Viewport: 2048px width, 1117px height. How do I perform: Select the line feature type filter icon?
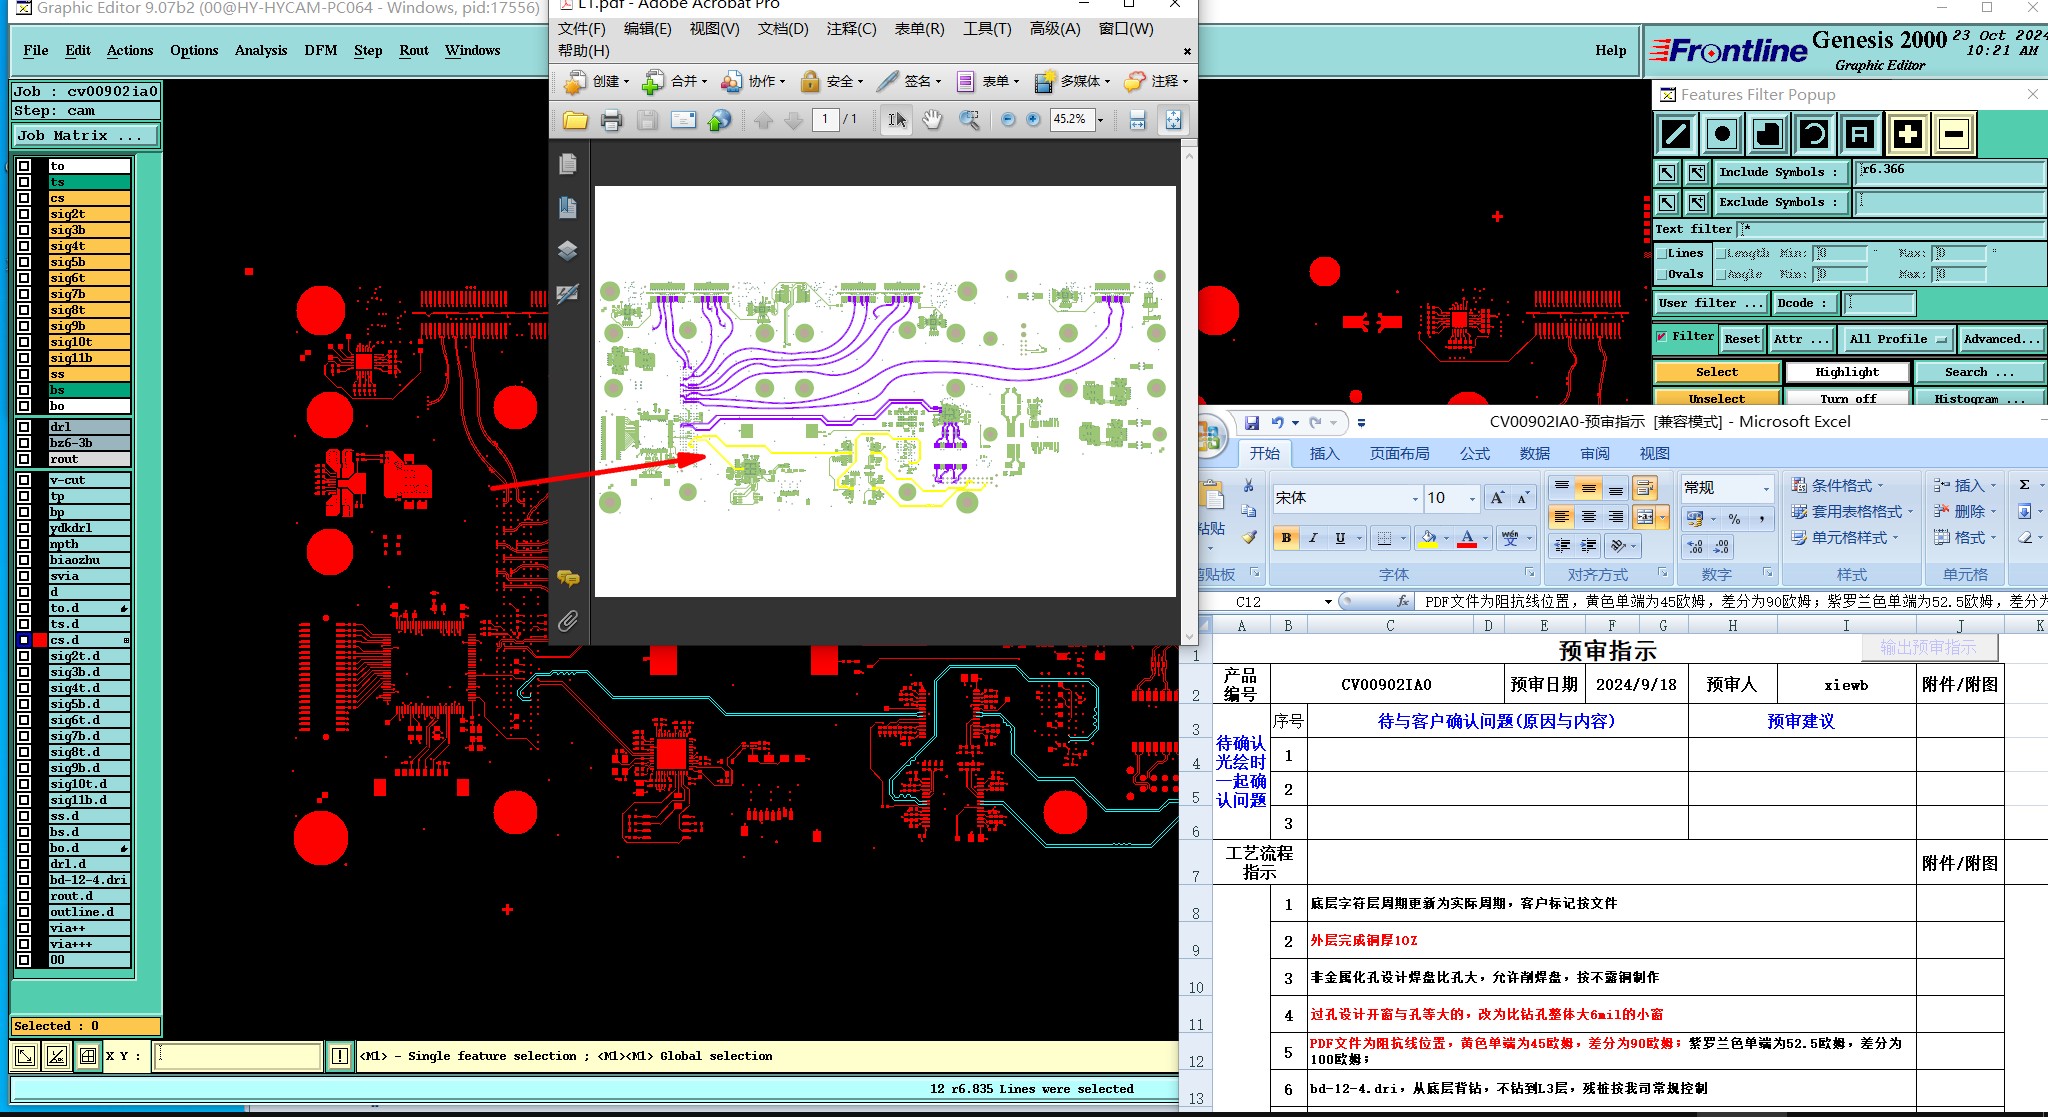pos(1676,134)
